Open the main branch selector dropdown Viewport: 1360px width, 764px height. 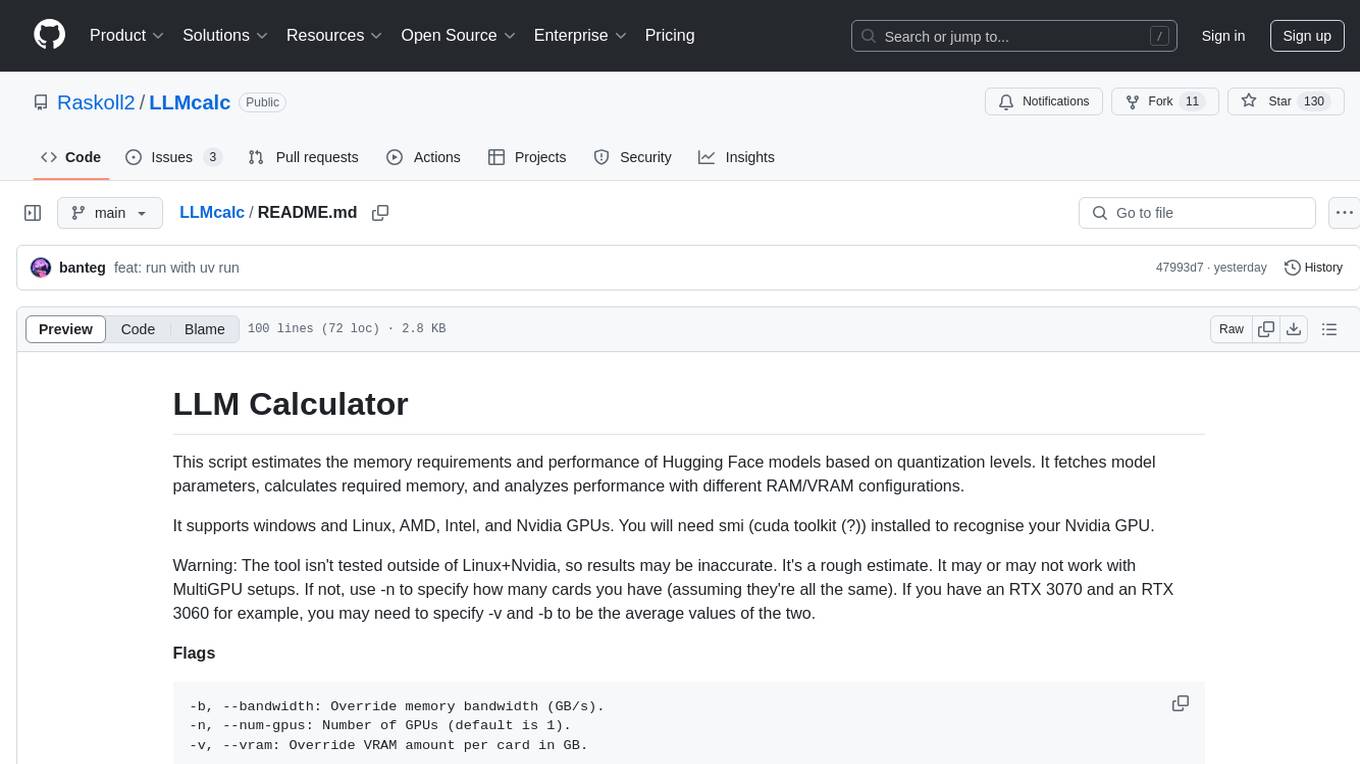pyautogui.click(x=110, y=213)
